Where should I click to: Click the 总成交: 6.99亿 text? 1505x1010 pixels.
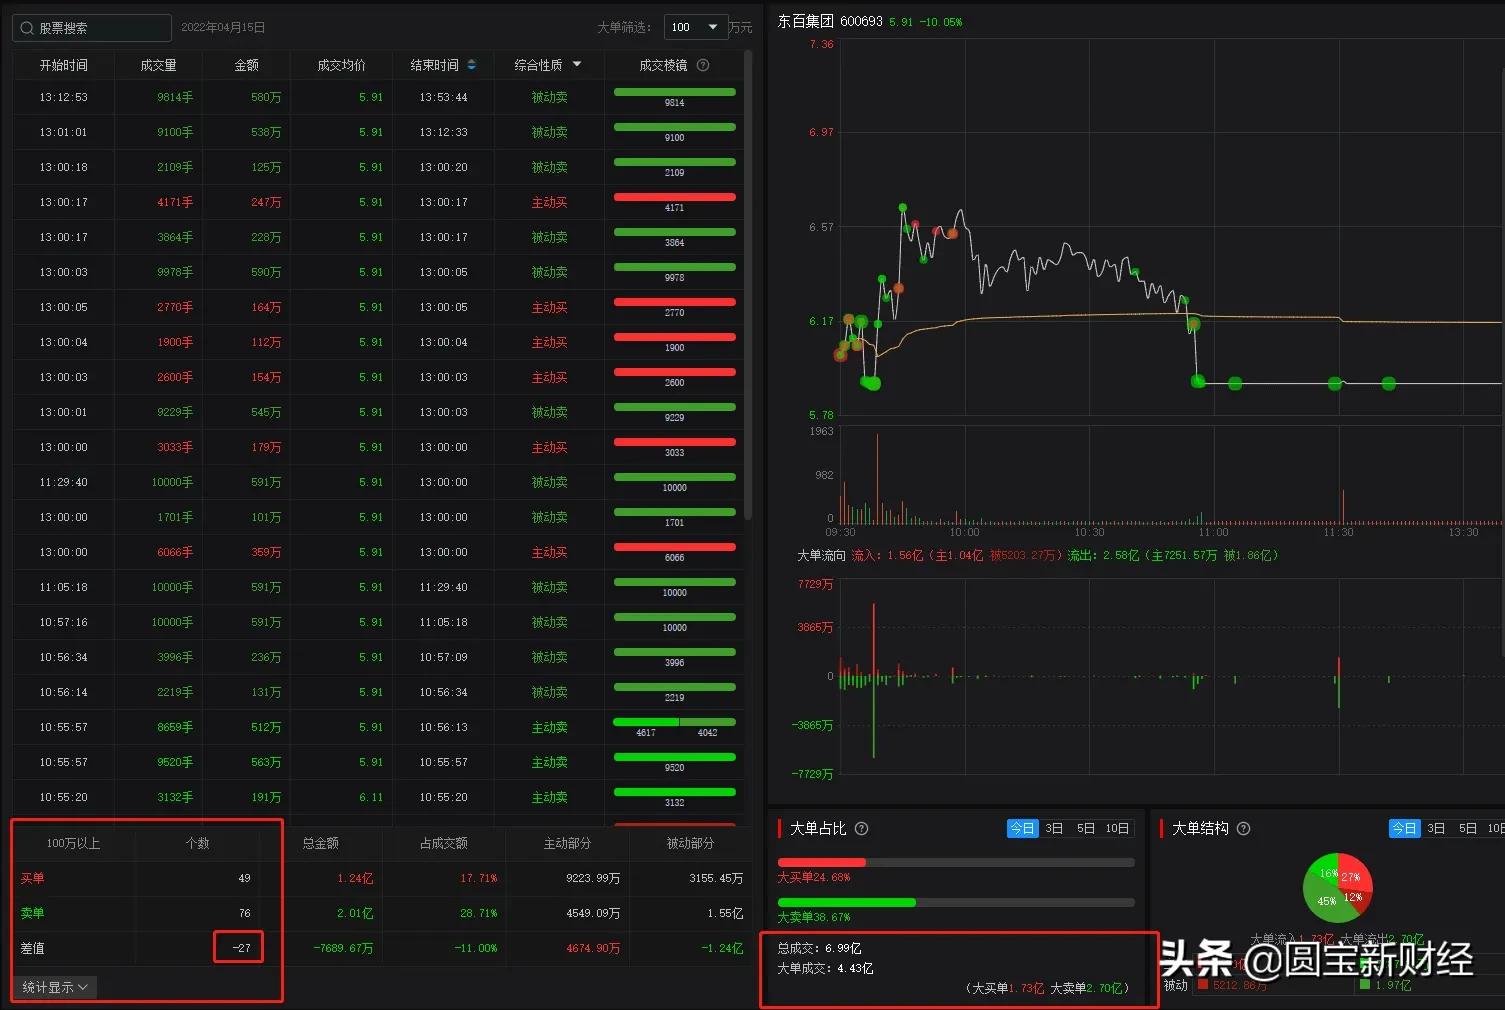[819, 948]
